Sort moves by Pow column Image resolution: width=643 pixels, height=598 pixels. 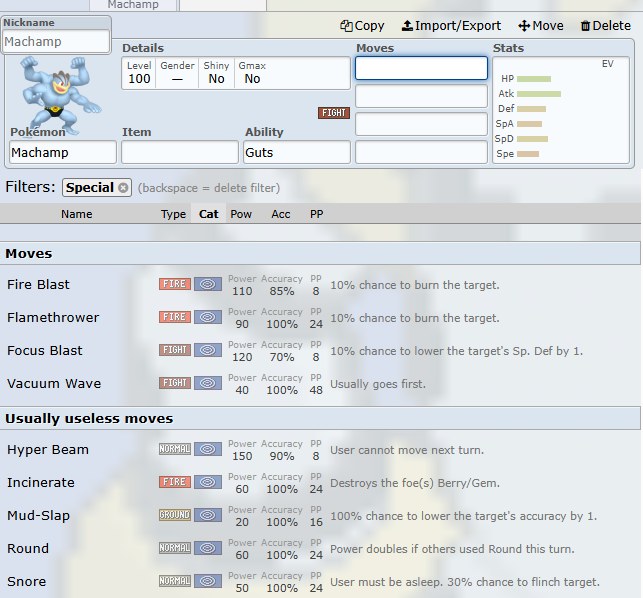pyautogui.click(x=241, y=214)
